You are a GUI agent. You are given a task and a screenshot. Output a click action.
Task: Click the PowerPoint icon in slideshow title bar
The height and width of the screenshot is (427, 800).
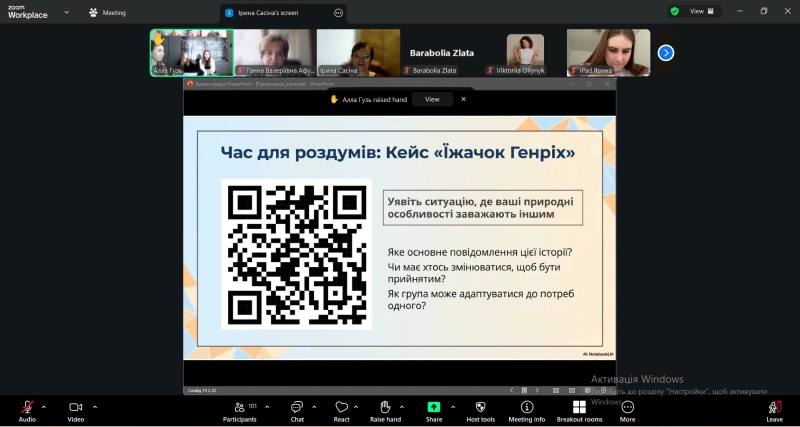coord(190,84)
